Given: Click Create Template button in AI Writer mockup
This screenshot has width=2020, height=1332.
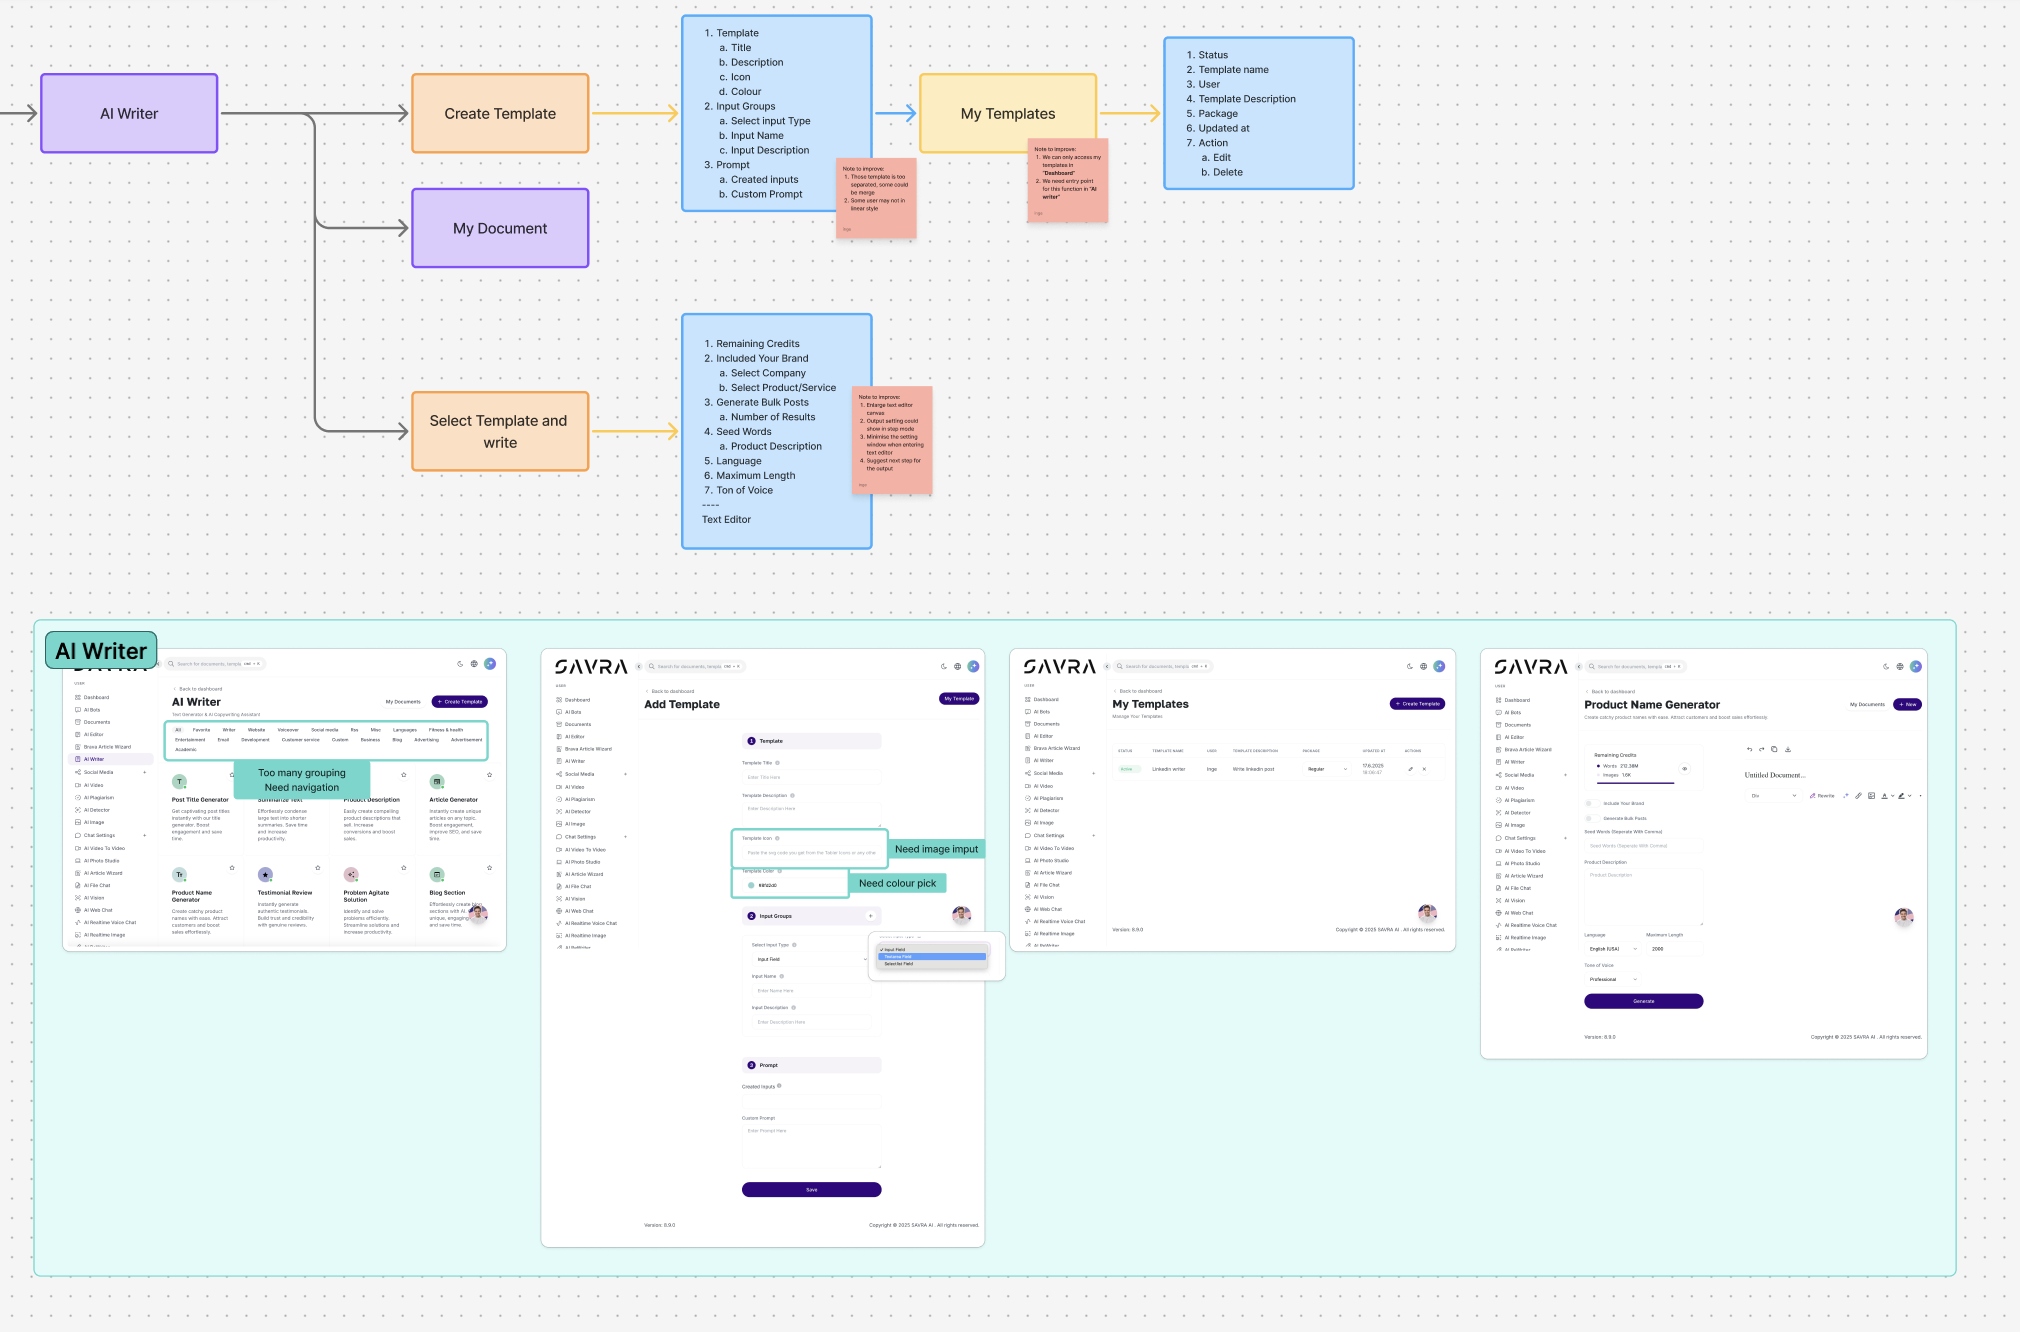Looking at the screenshot, I should (x=460, y=702).
